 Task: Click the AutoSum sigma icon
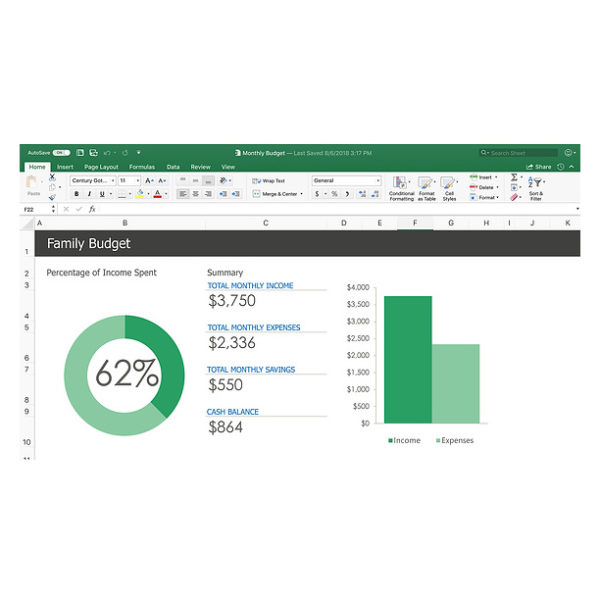[515, 178]
